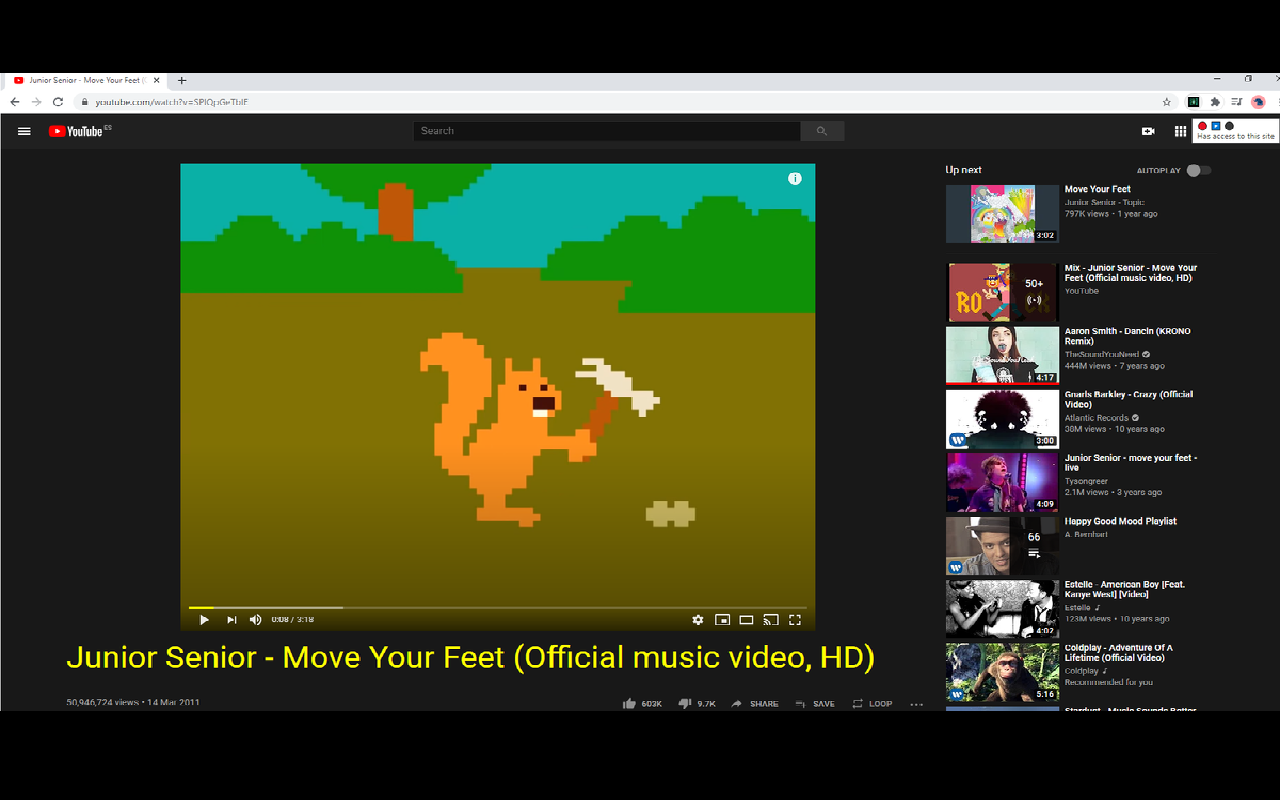Viewport: 1280px width, 800px height.
Task: Like the video with 603K likes
Action: (642, 704)
